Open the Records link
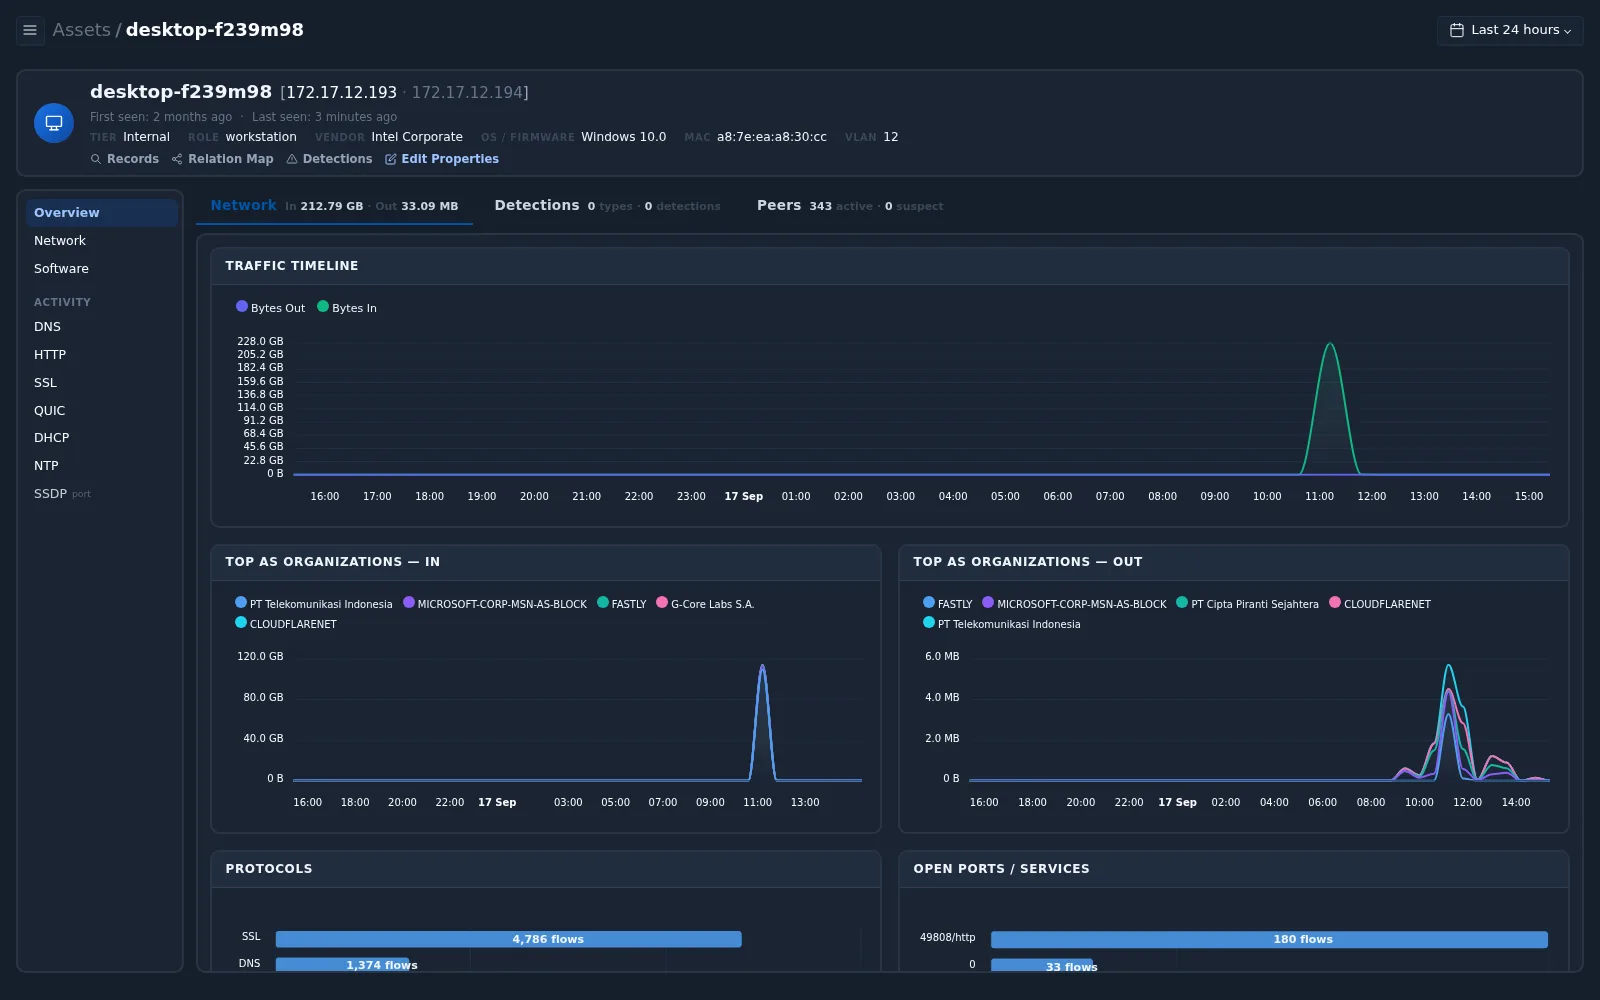 pyautogui.click(x=125, y=159)
